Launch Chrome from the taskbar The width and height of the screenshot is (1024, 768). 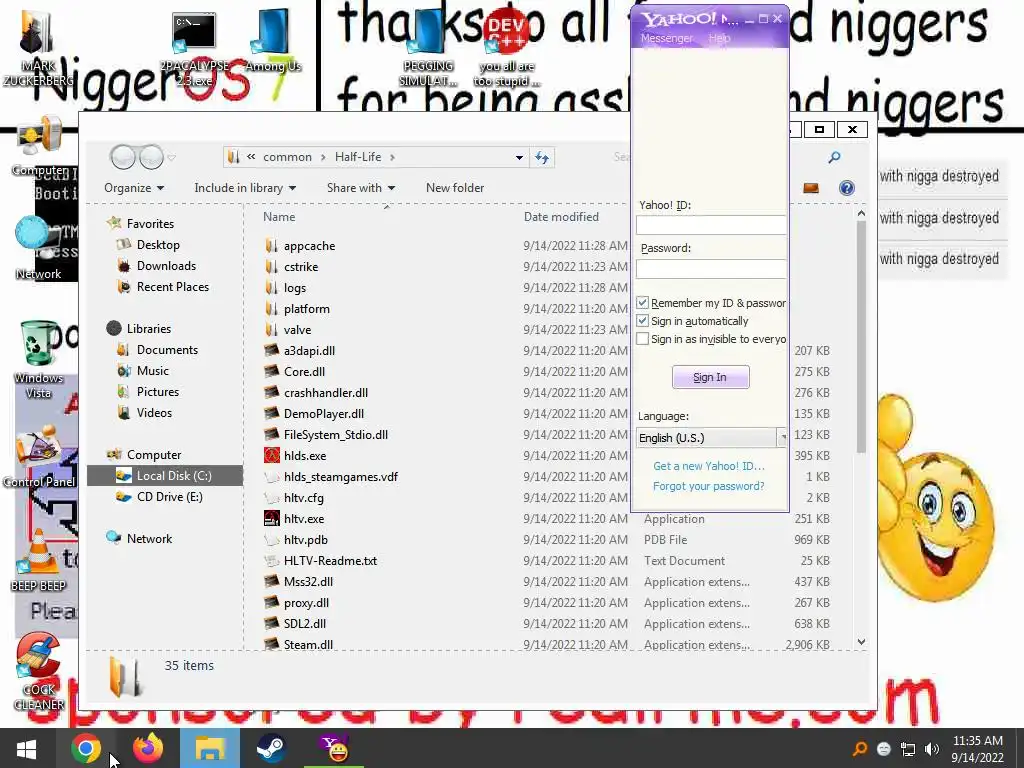(86, 748)
